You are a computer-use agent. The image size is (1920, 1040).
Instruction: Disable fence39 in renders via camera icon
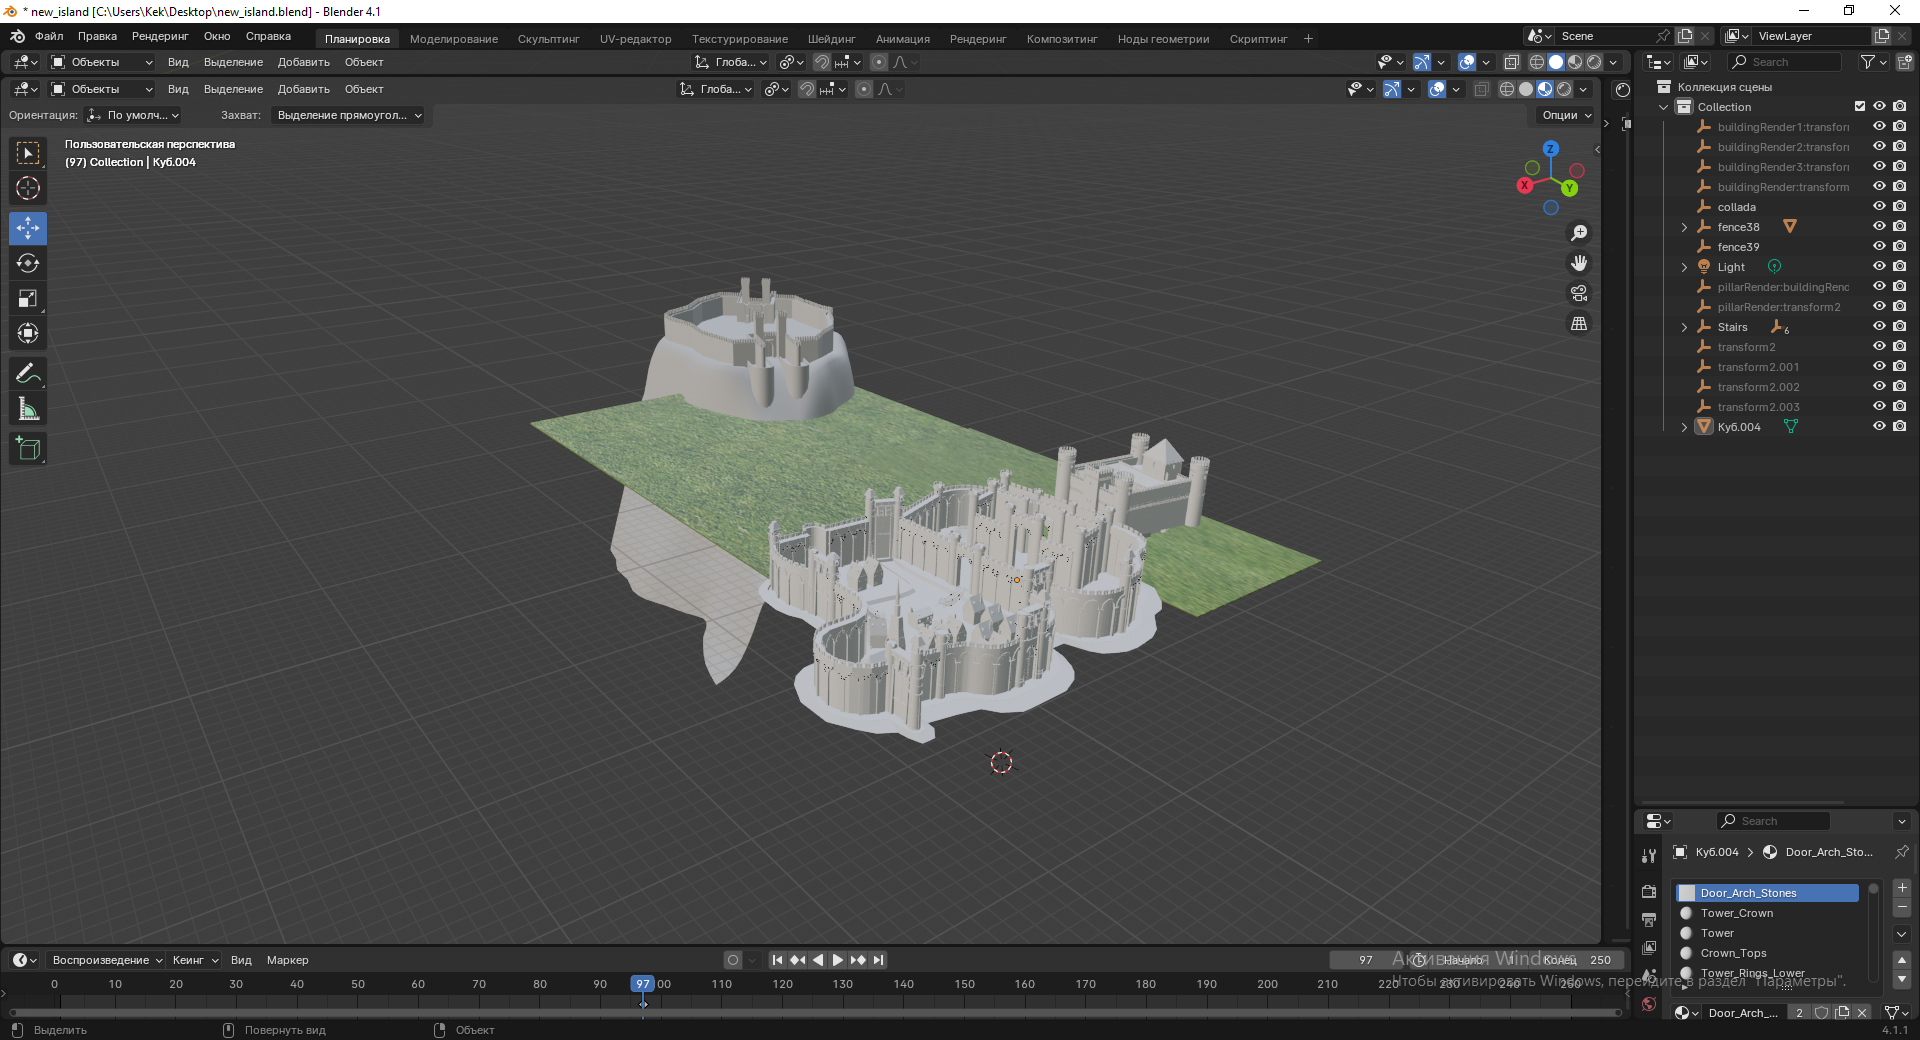pos(1899,246)
